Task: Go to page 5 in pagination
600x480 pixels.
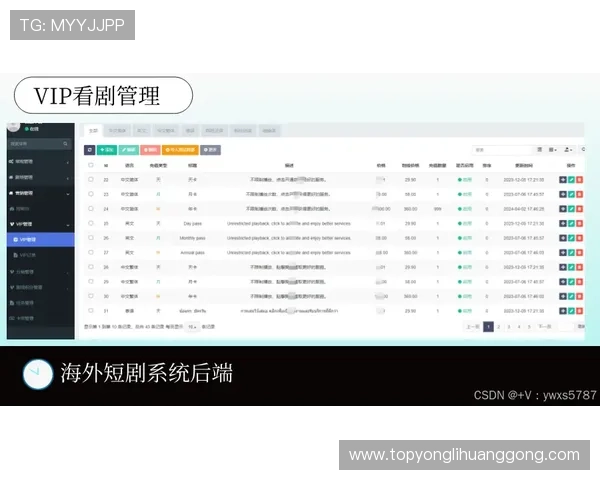Action: 529,327
